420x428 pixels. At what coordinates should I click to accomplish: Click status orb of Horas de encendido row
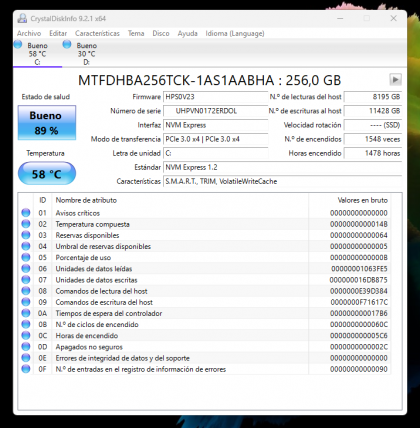click(26, 336)
